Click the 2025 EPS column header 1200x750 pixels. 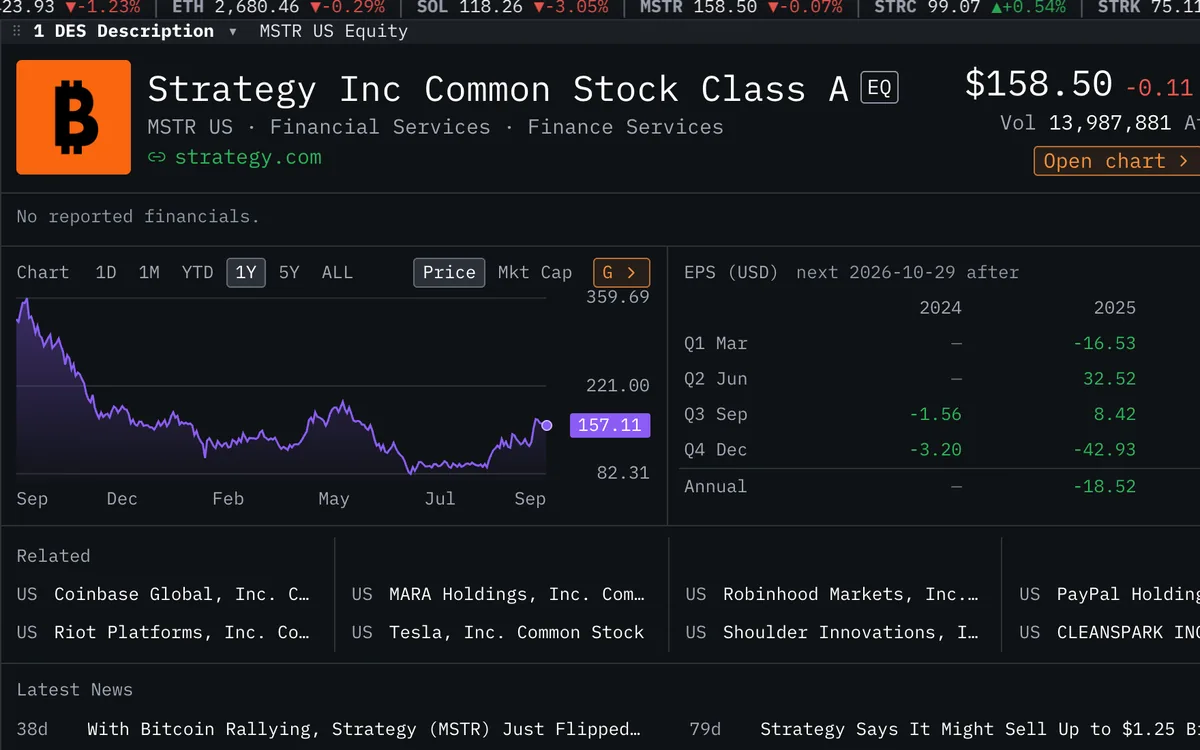(x=1115, y=308)
